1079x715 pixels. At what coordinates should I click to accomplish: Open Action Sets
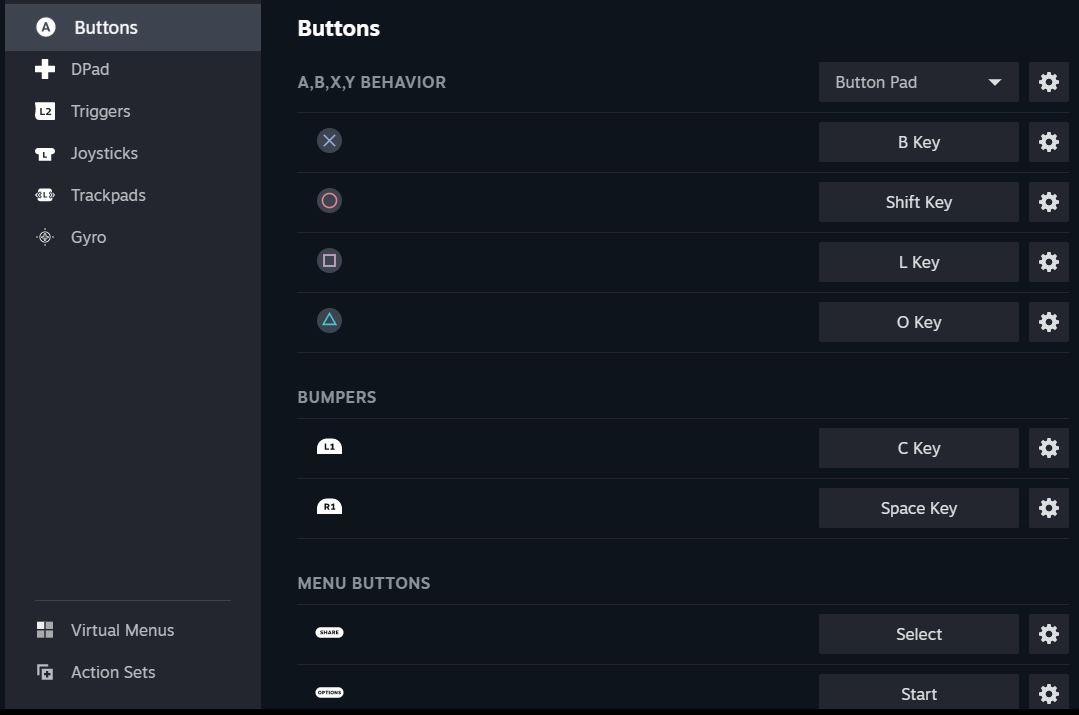(113, 672)
